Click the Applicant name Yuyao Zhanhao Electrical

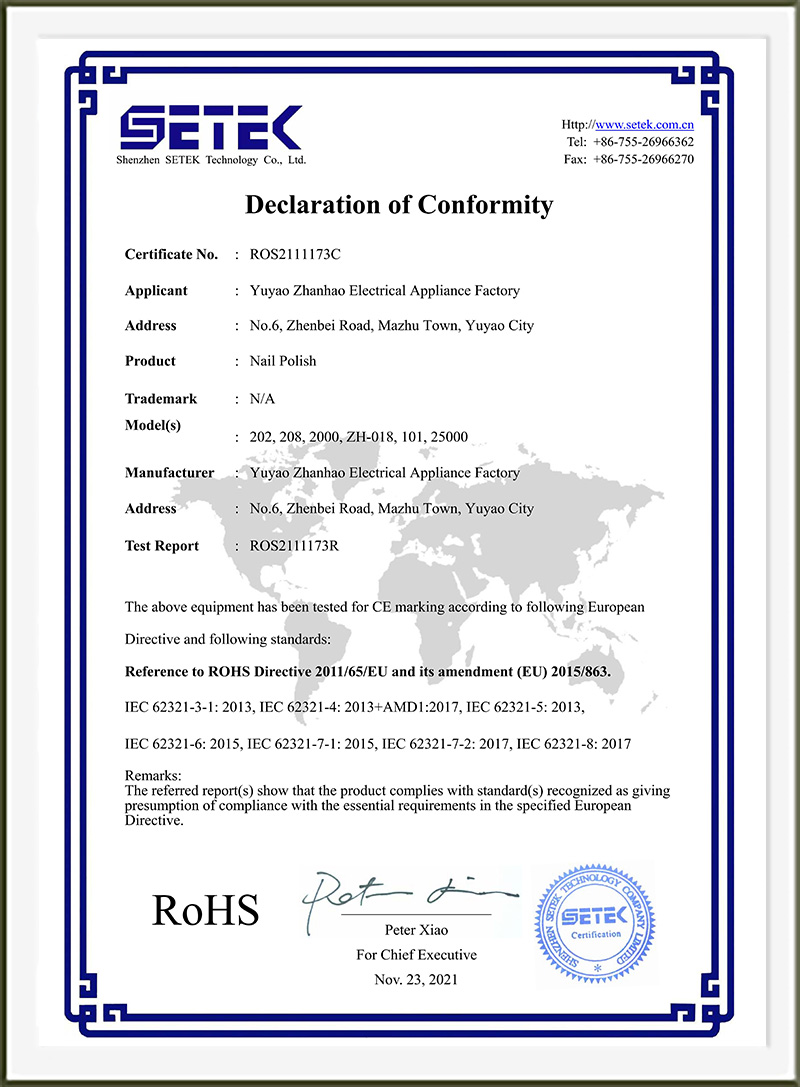tap(385, 291)
